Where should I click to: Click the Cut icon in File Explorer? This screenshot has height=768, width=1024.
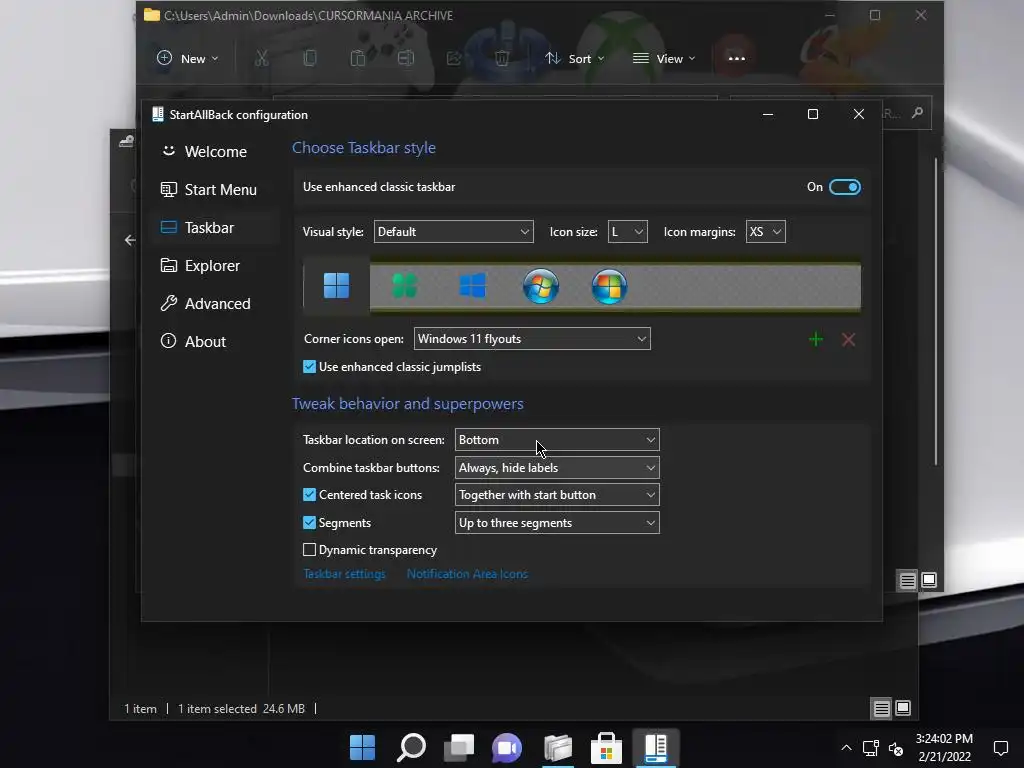point(261,58)
